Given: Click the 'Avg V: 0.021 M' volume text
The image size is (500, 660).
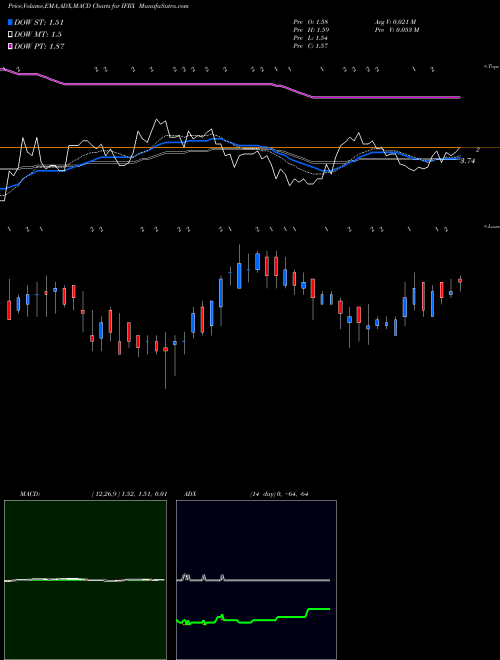Looking at the screenshot, I should [x=395, y=22].
